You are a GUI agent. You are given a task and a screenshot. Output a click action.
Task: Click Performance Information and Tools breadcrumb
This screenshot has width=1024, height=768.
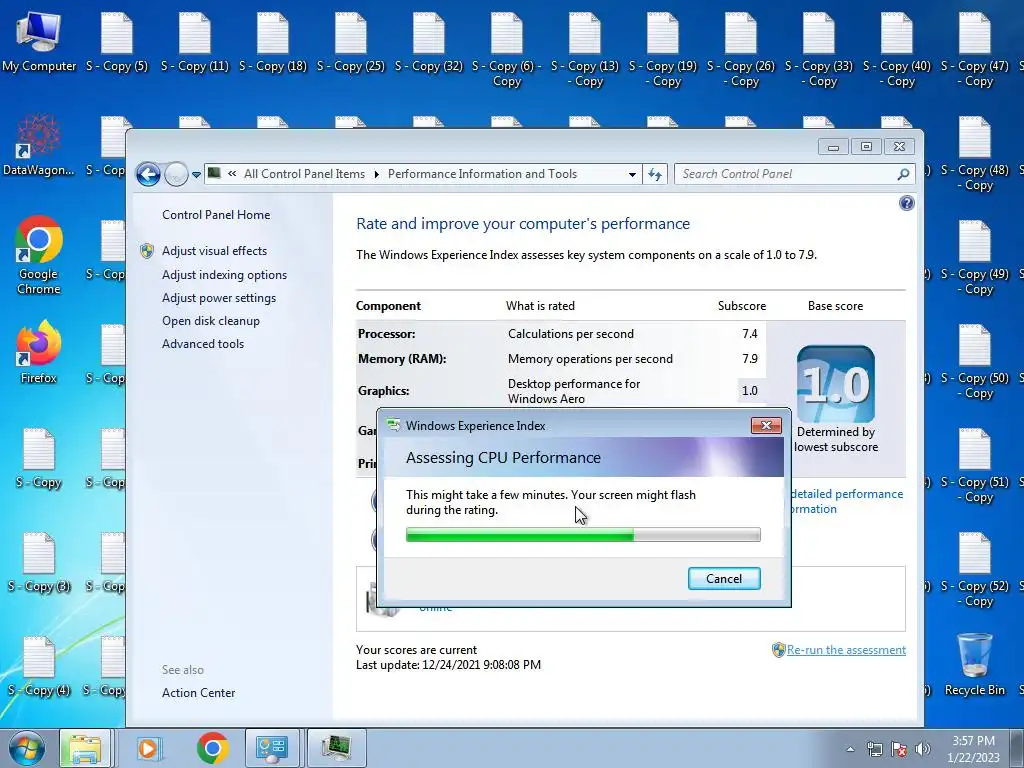[x=482, y=174]
